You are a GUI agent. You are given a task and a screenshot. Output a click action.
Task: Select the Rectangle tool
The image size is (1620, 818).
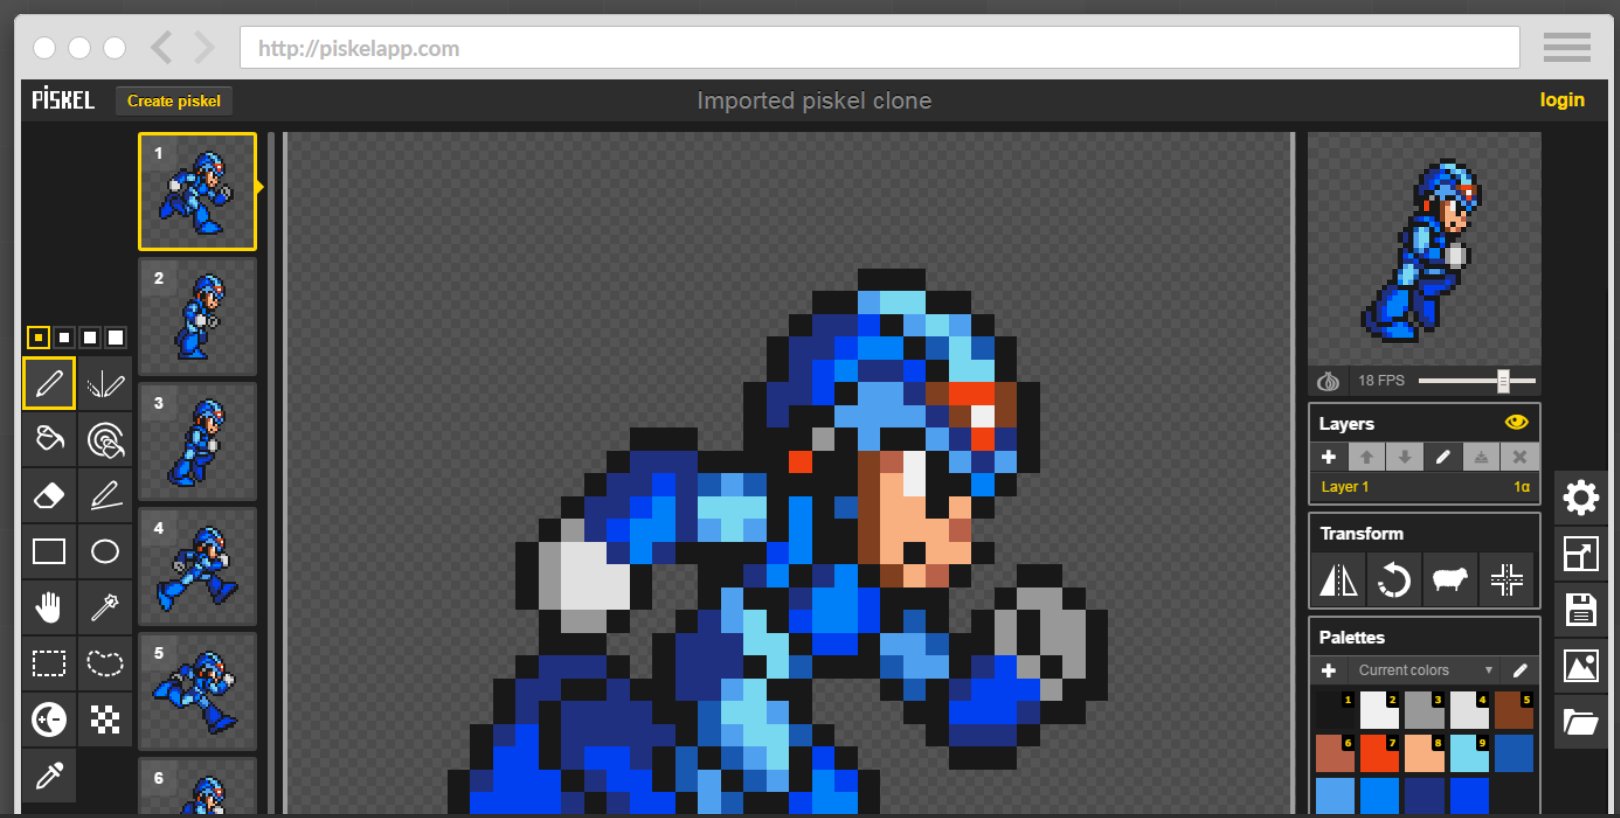[49, 551]
